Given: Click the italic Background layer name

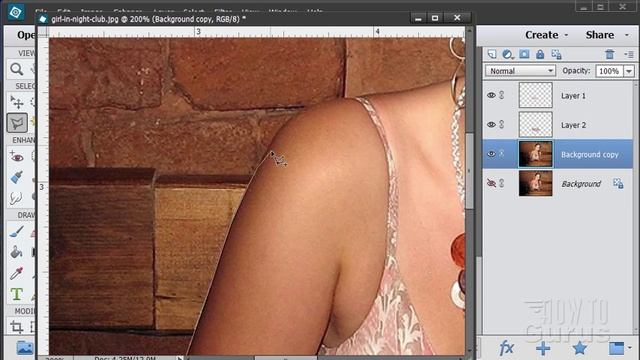Looking at the screenshot, I should point(581,184).
